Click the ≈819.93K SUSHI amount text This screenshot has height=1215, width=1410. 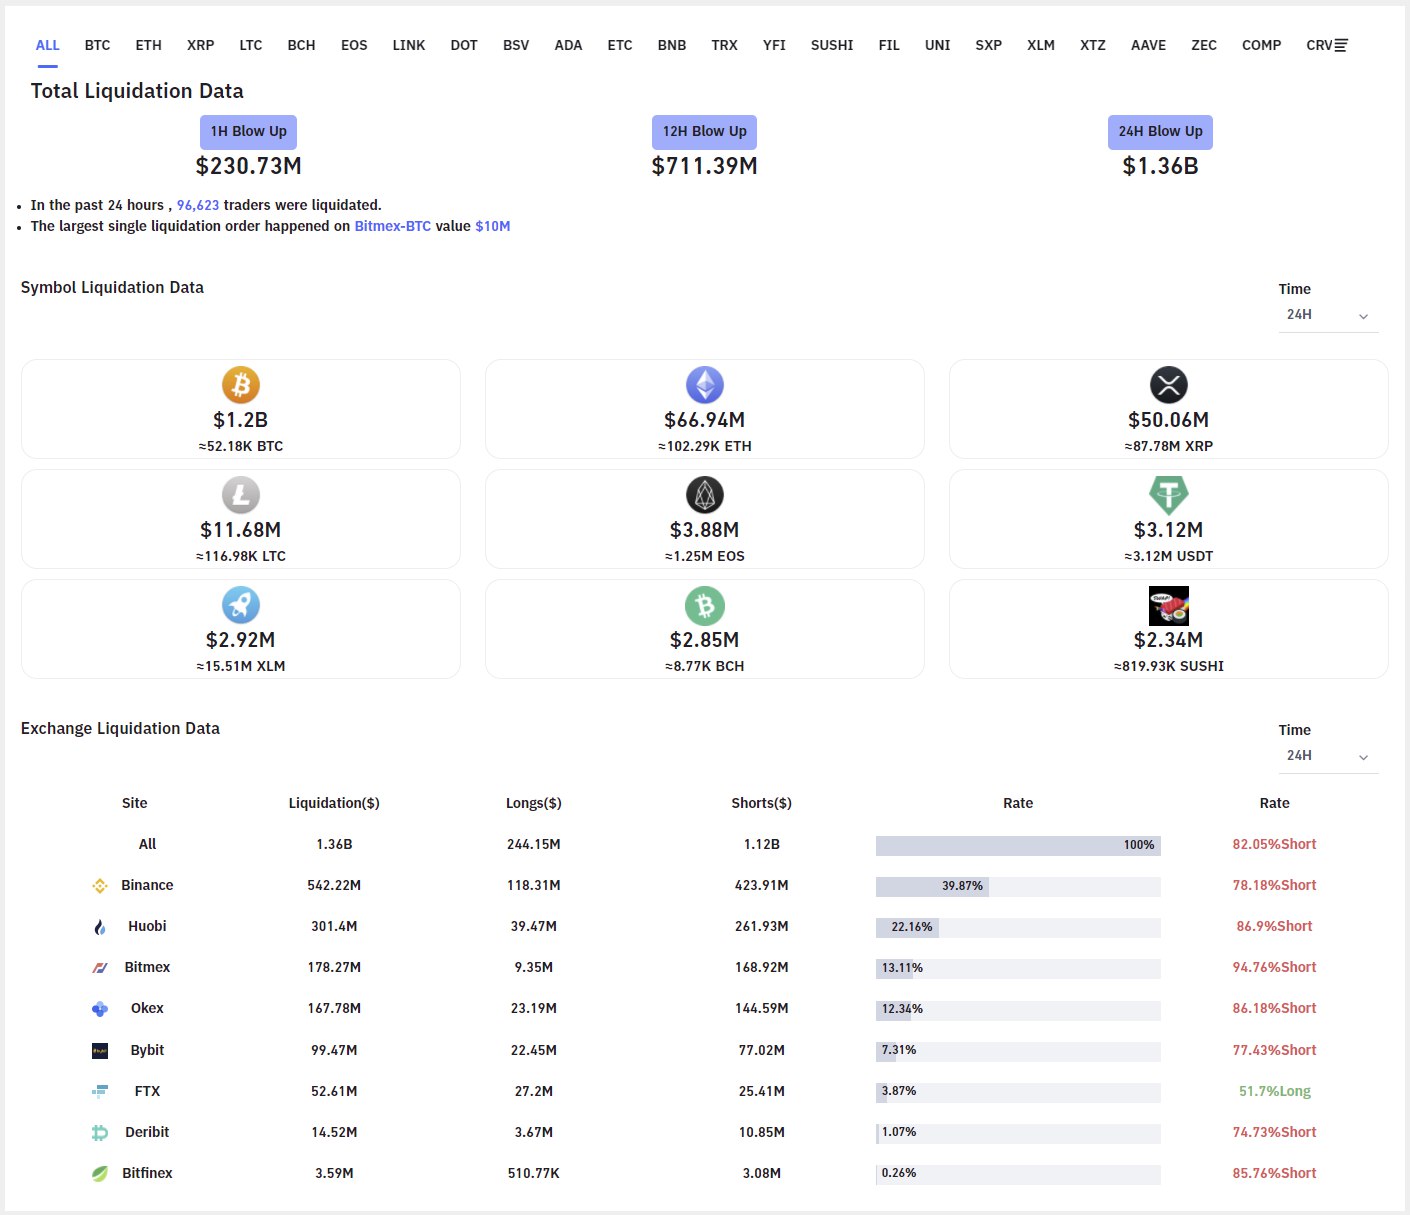1169,666
